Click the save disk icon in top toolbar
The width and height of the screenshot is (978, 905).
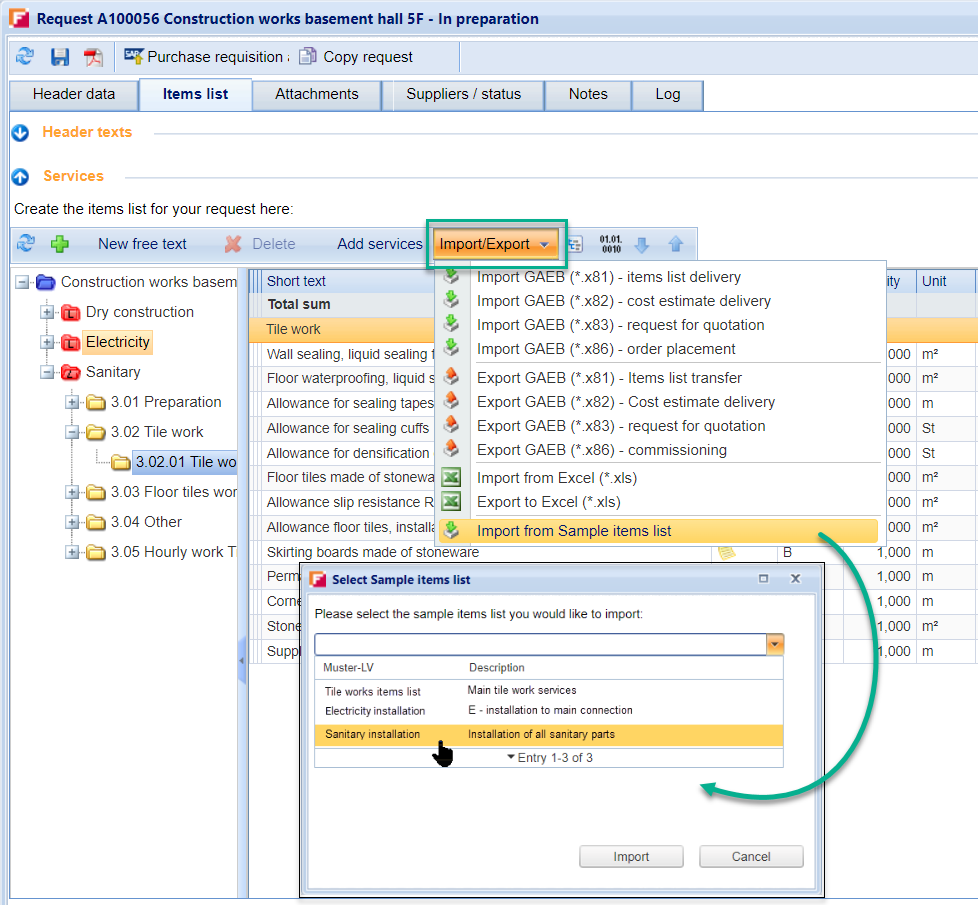click(x=60, y=57)
